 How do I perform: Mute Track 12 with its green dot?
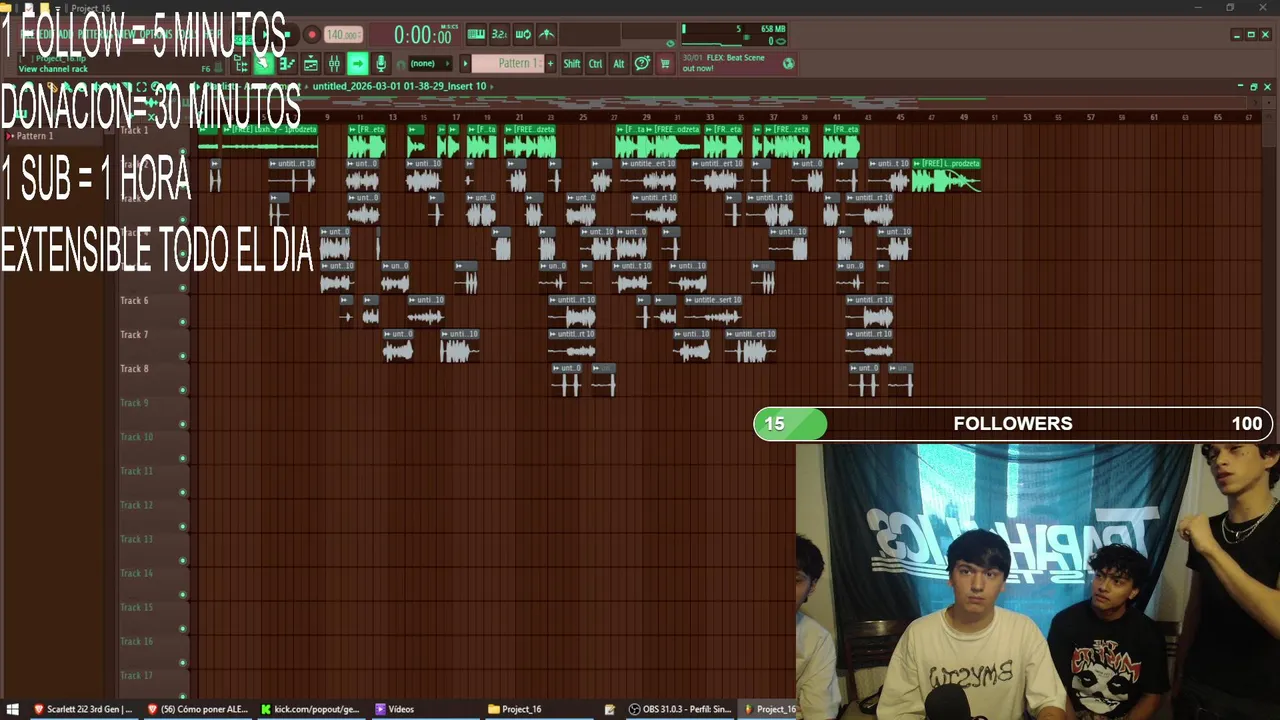[182, 526]
